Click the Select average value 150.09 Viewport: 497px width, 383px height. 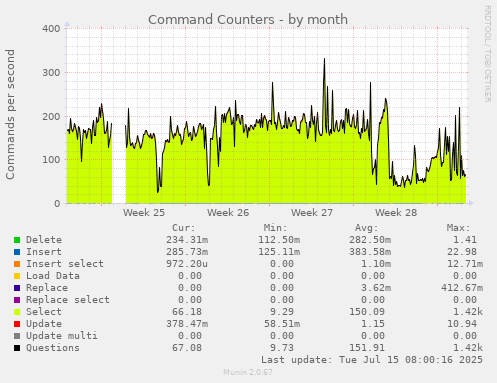367,312
